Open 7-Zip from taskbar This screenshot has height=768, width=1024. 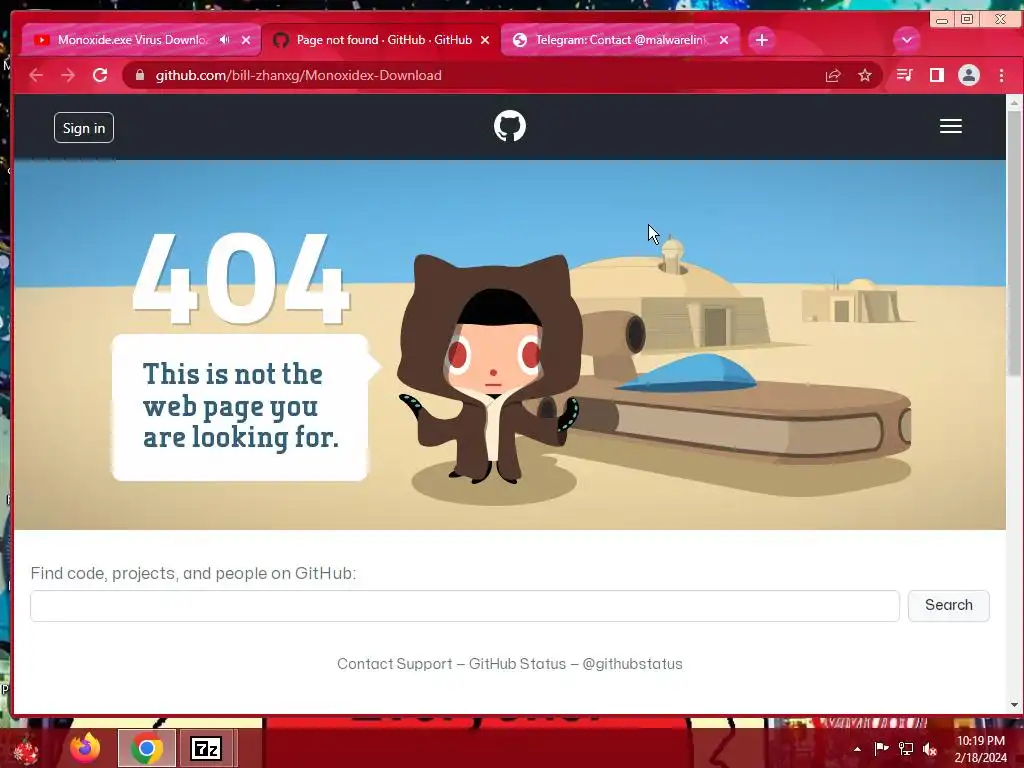coord(206,748)
